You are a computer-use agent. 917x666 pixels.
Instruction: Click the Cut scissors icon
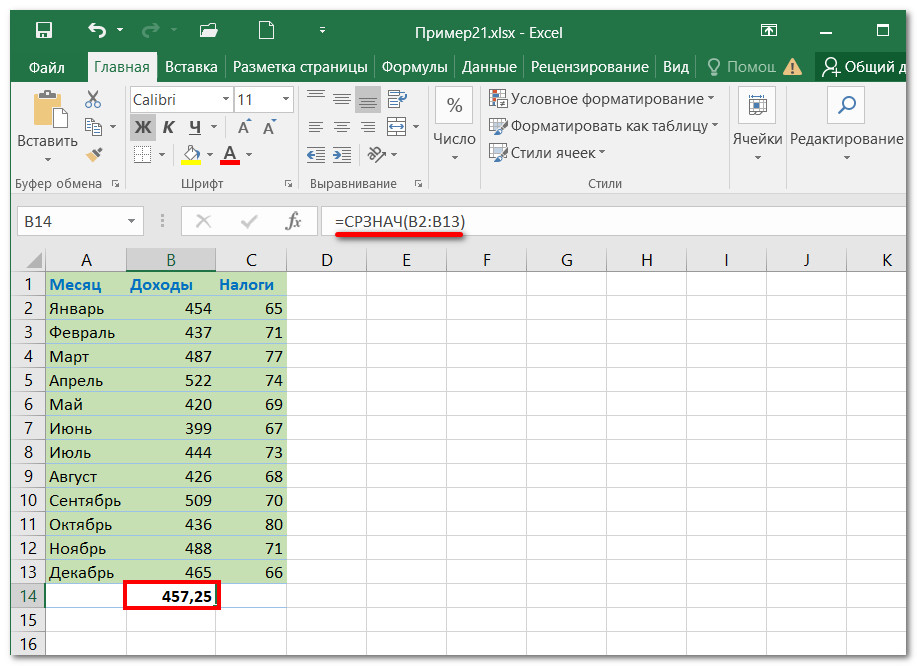(x=93, y=99)
